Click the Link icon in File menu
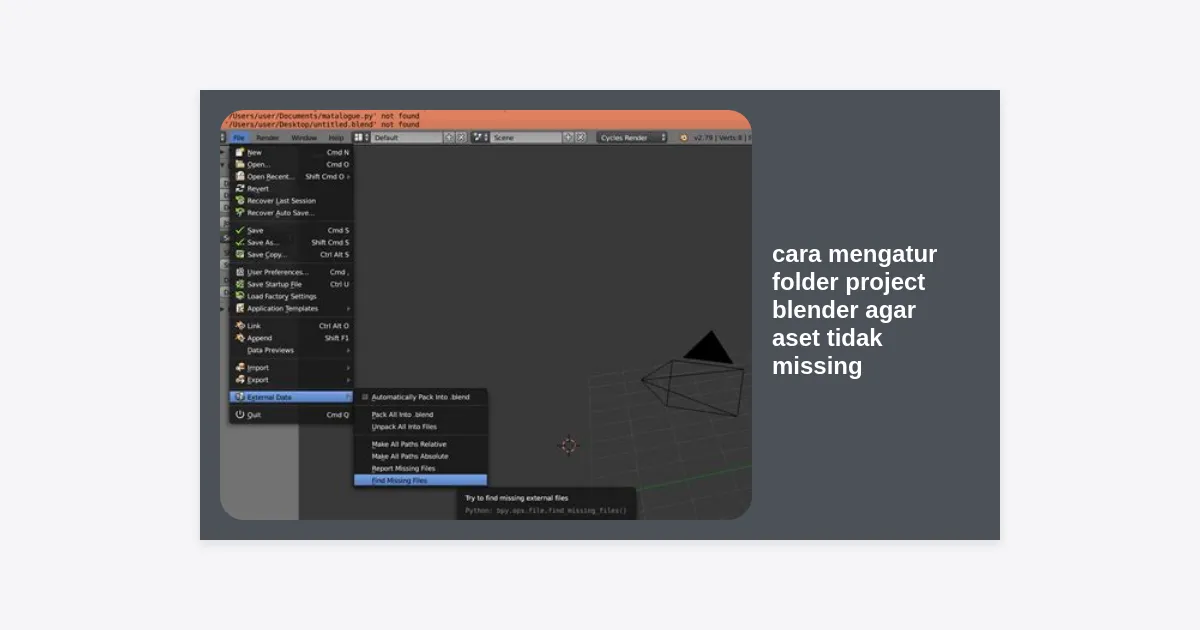The image size is (1200, 630). (x=240, y=326)
